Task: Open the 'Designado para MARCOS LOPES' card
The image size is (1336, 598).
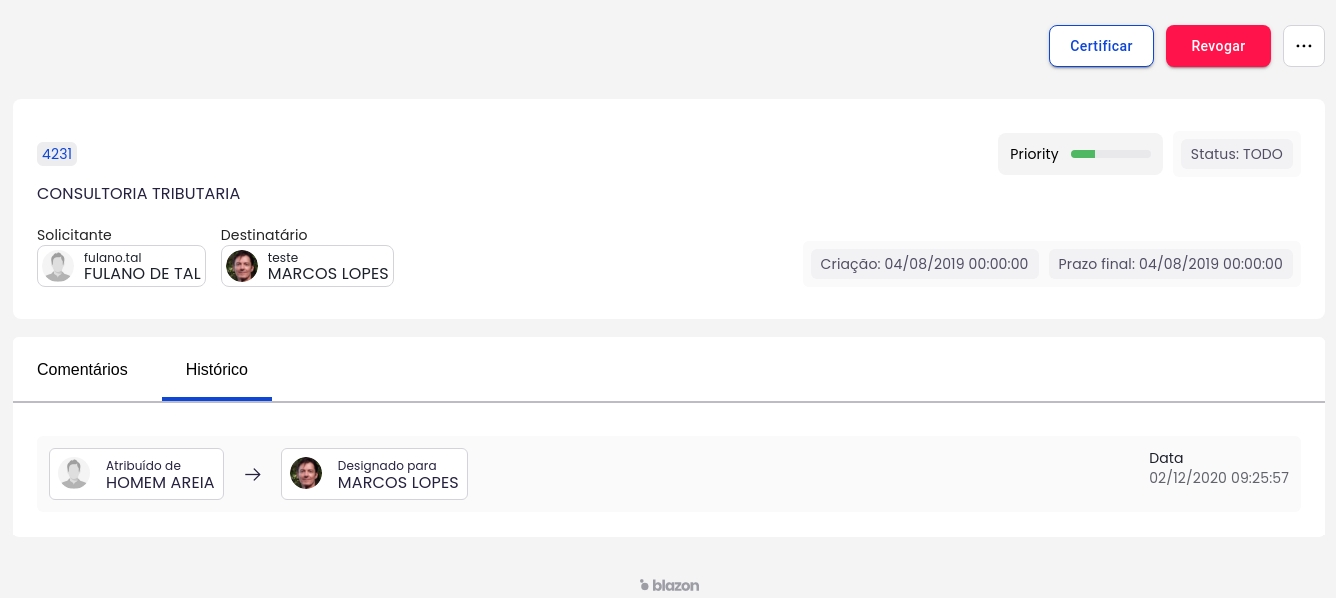Action: pos(374,474)
